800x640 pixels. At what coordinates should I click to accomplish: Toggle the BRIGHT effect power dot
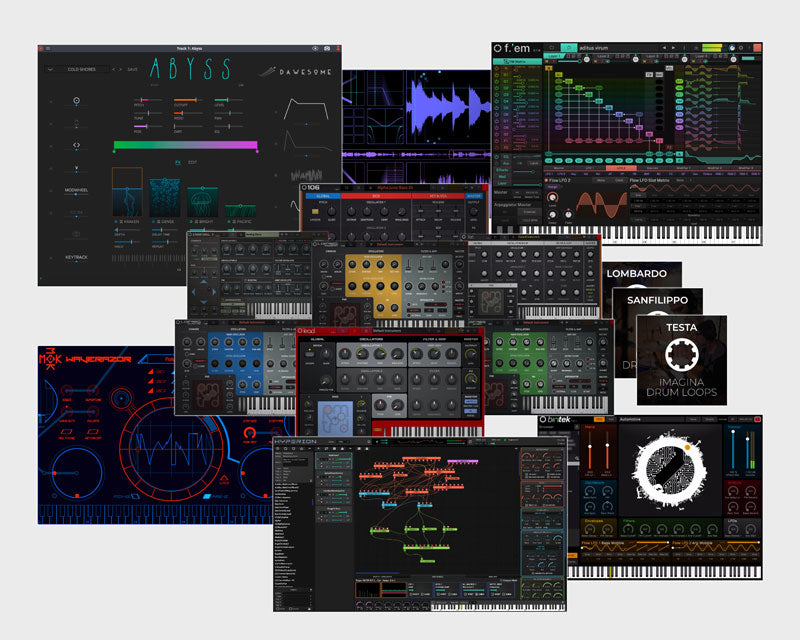pos(190,222)
